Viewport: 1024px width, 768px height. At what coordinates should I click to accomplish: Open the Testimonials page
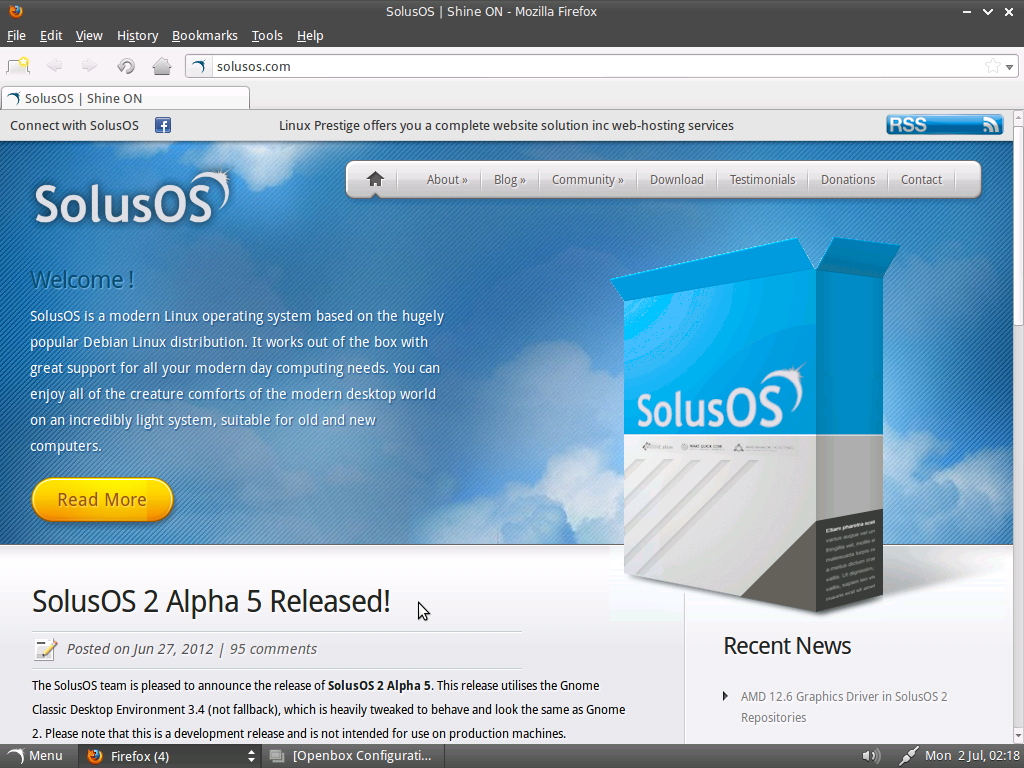(762, 180)
